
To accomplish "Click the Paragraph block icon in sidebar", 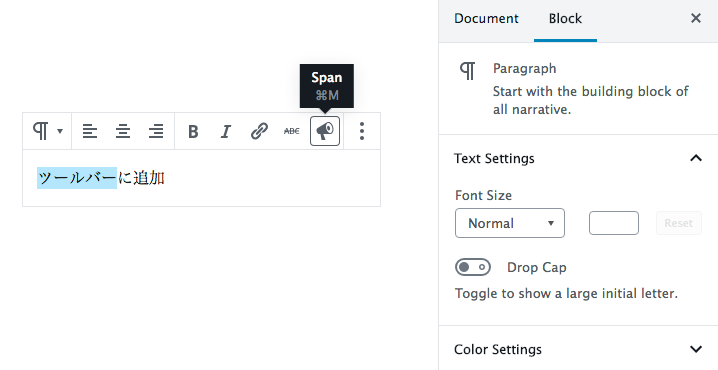I will click(x=468, y=71).
